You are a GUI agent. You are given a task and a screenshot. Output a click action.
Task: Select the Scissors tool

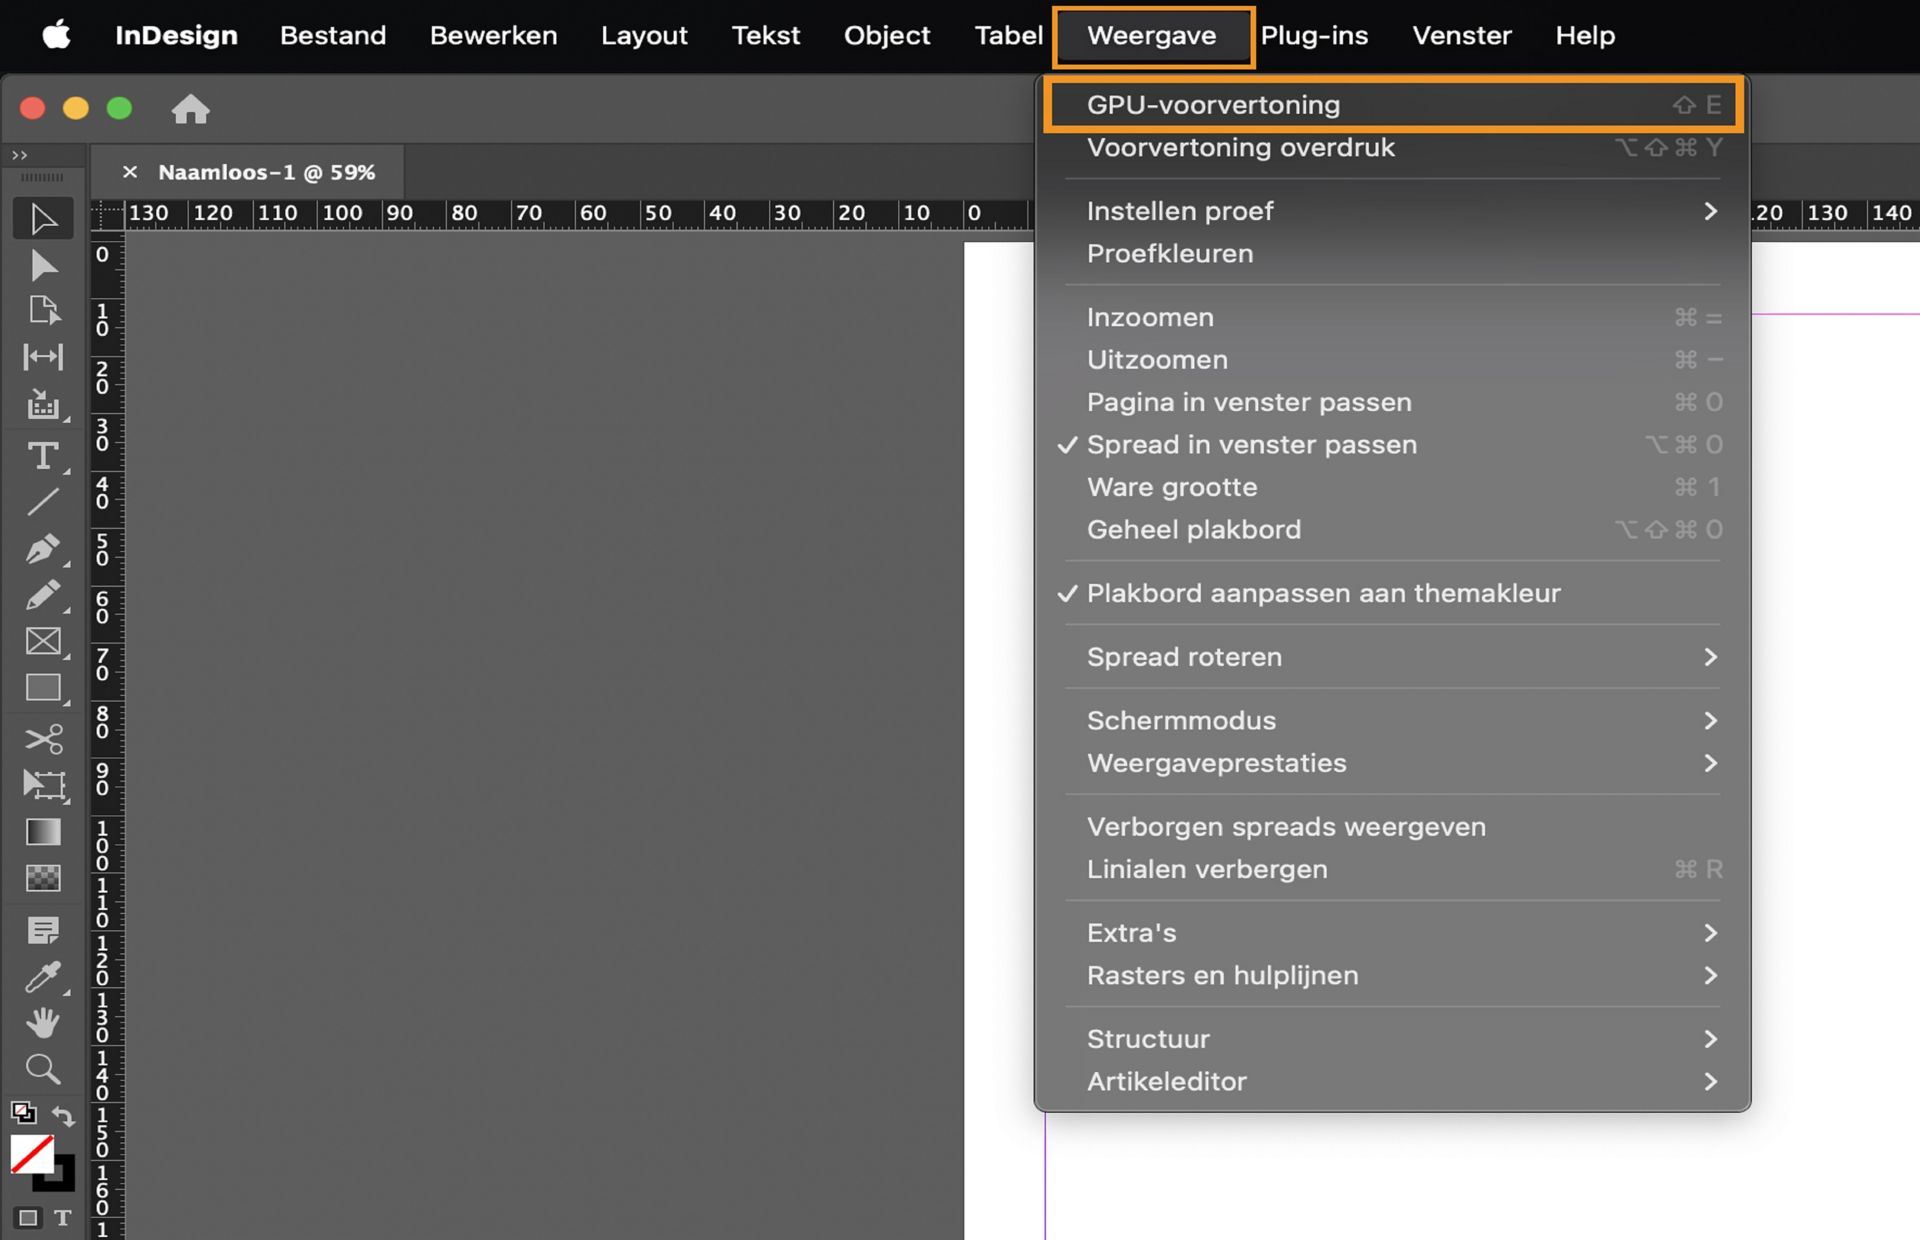click(42, 739)
